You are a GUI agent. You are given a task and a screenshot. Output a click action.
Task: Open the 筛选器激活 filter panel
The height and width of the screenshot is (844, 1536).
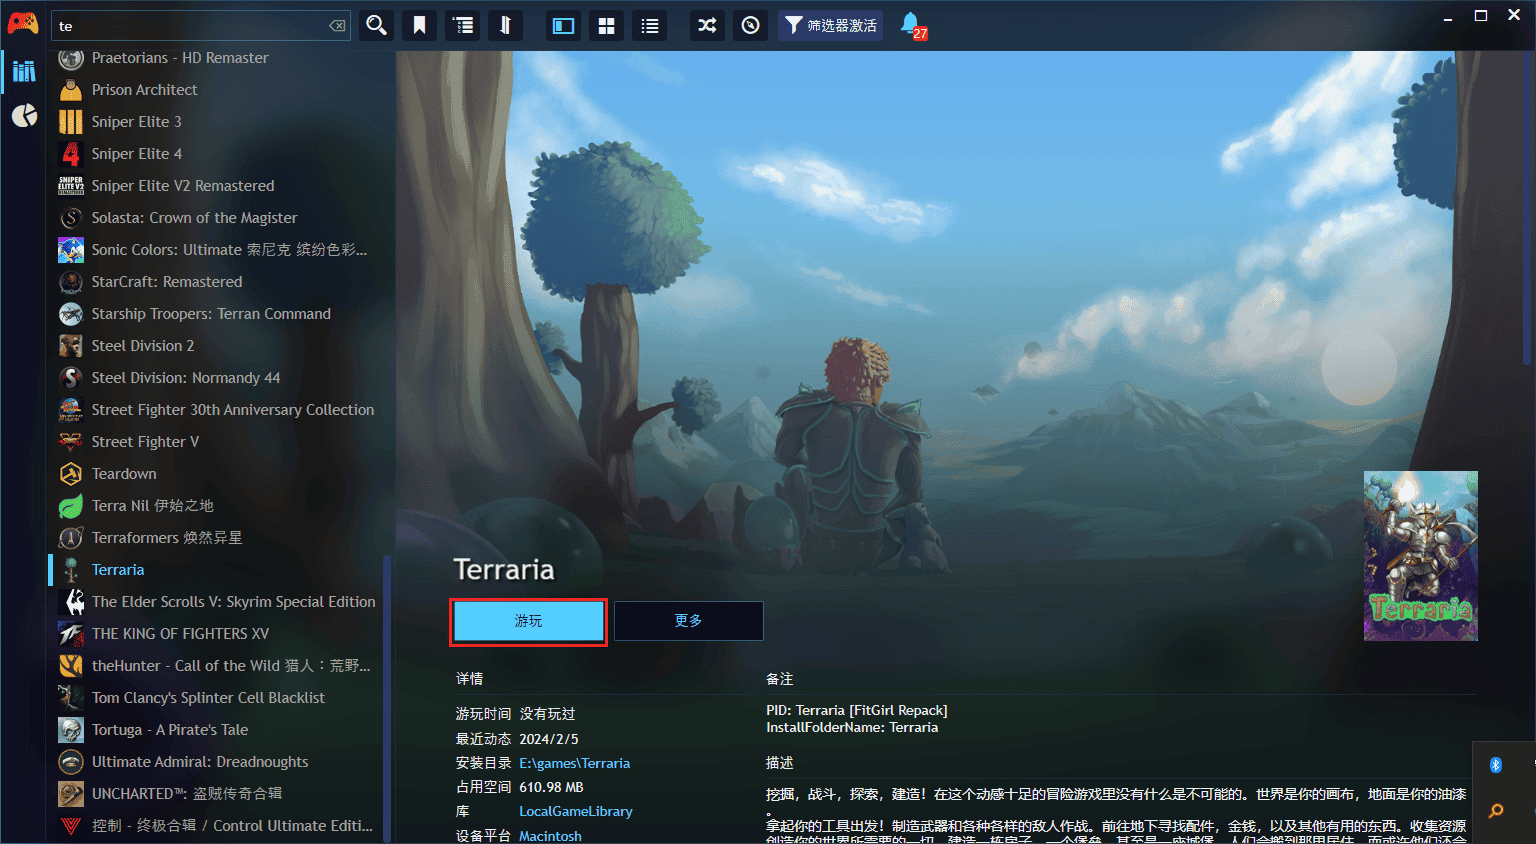(x=830, y=26)
